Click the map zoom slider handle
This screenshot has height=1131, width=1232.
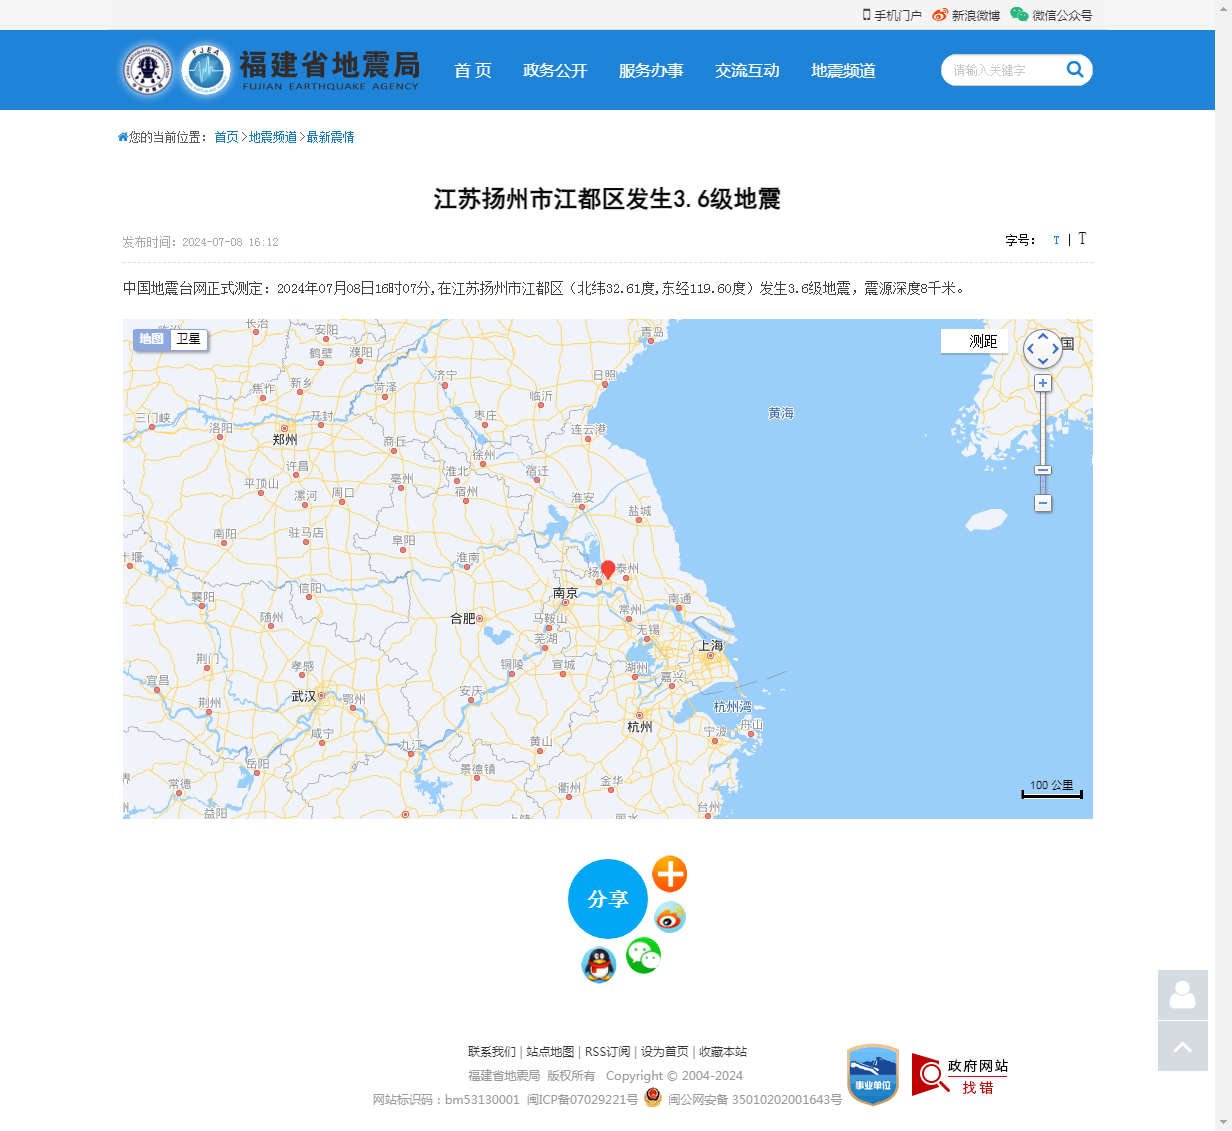(1043, 470)
